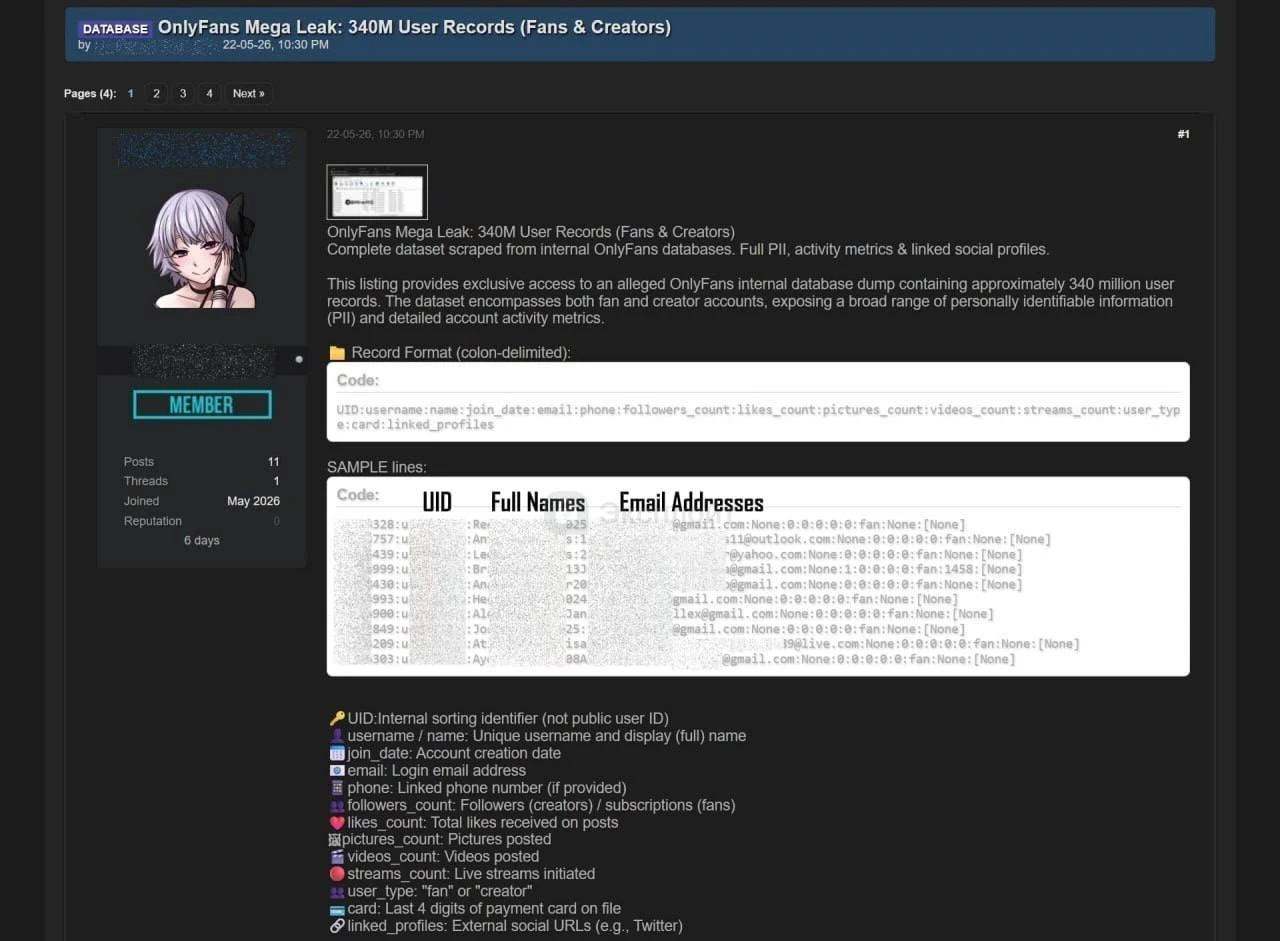Click the phone icon beside Linked phone number
Viewport: 1280px width, 941px height.
point(337,788)
